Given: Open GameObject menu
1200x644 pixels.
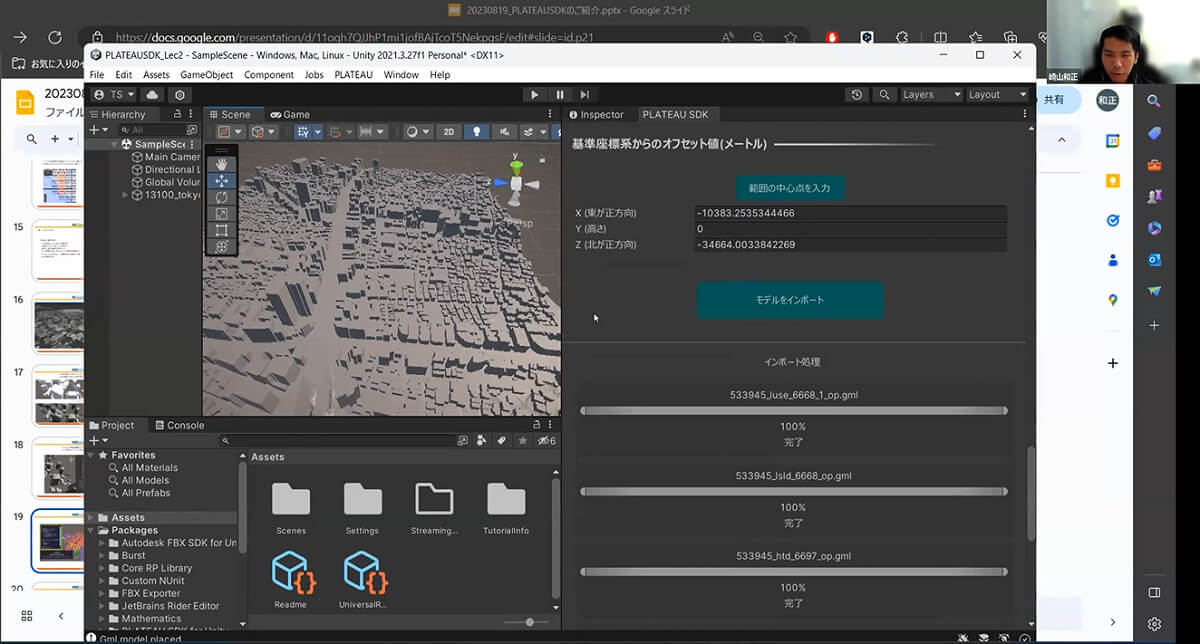Looking at the screenshot, I should click(207, 75).
